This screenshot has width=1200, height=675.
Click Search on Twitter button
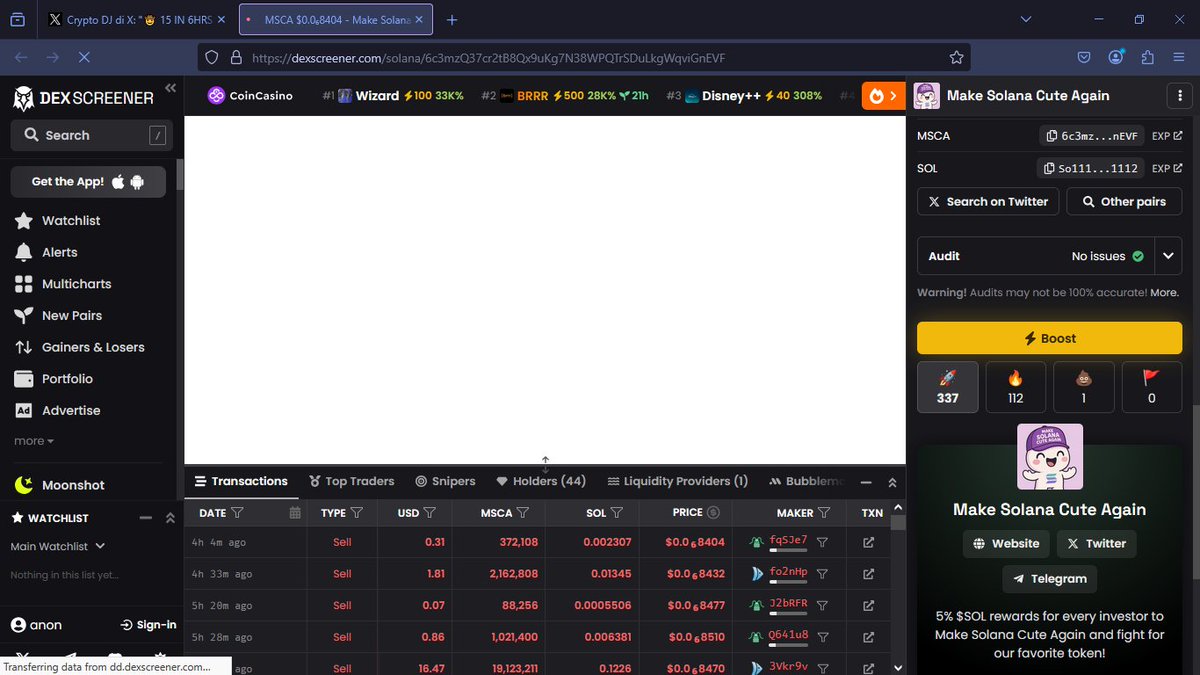[988, 202]
